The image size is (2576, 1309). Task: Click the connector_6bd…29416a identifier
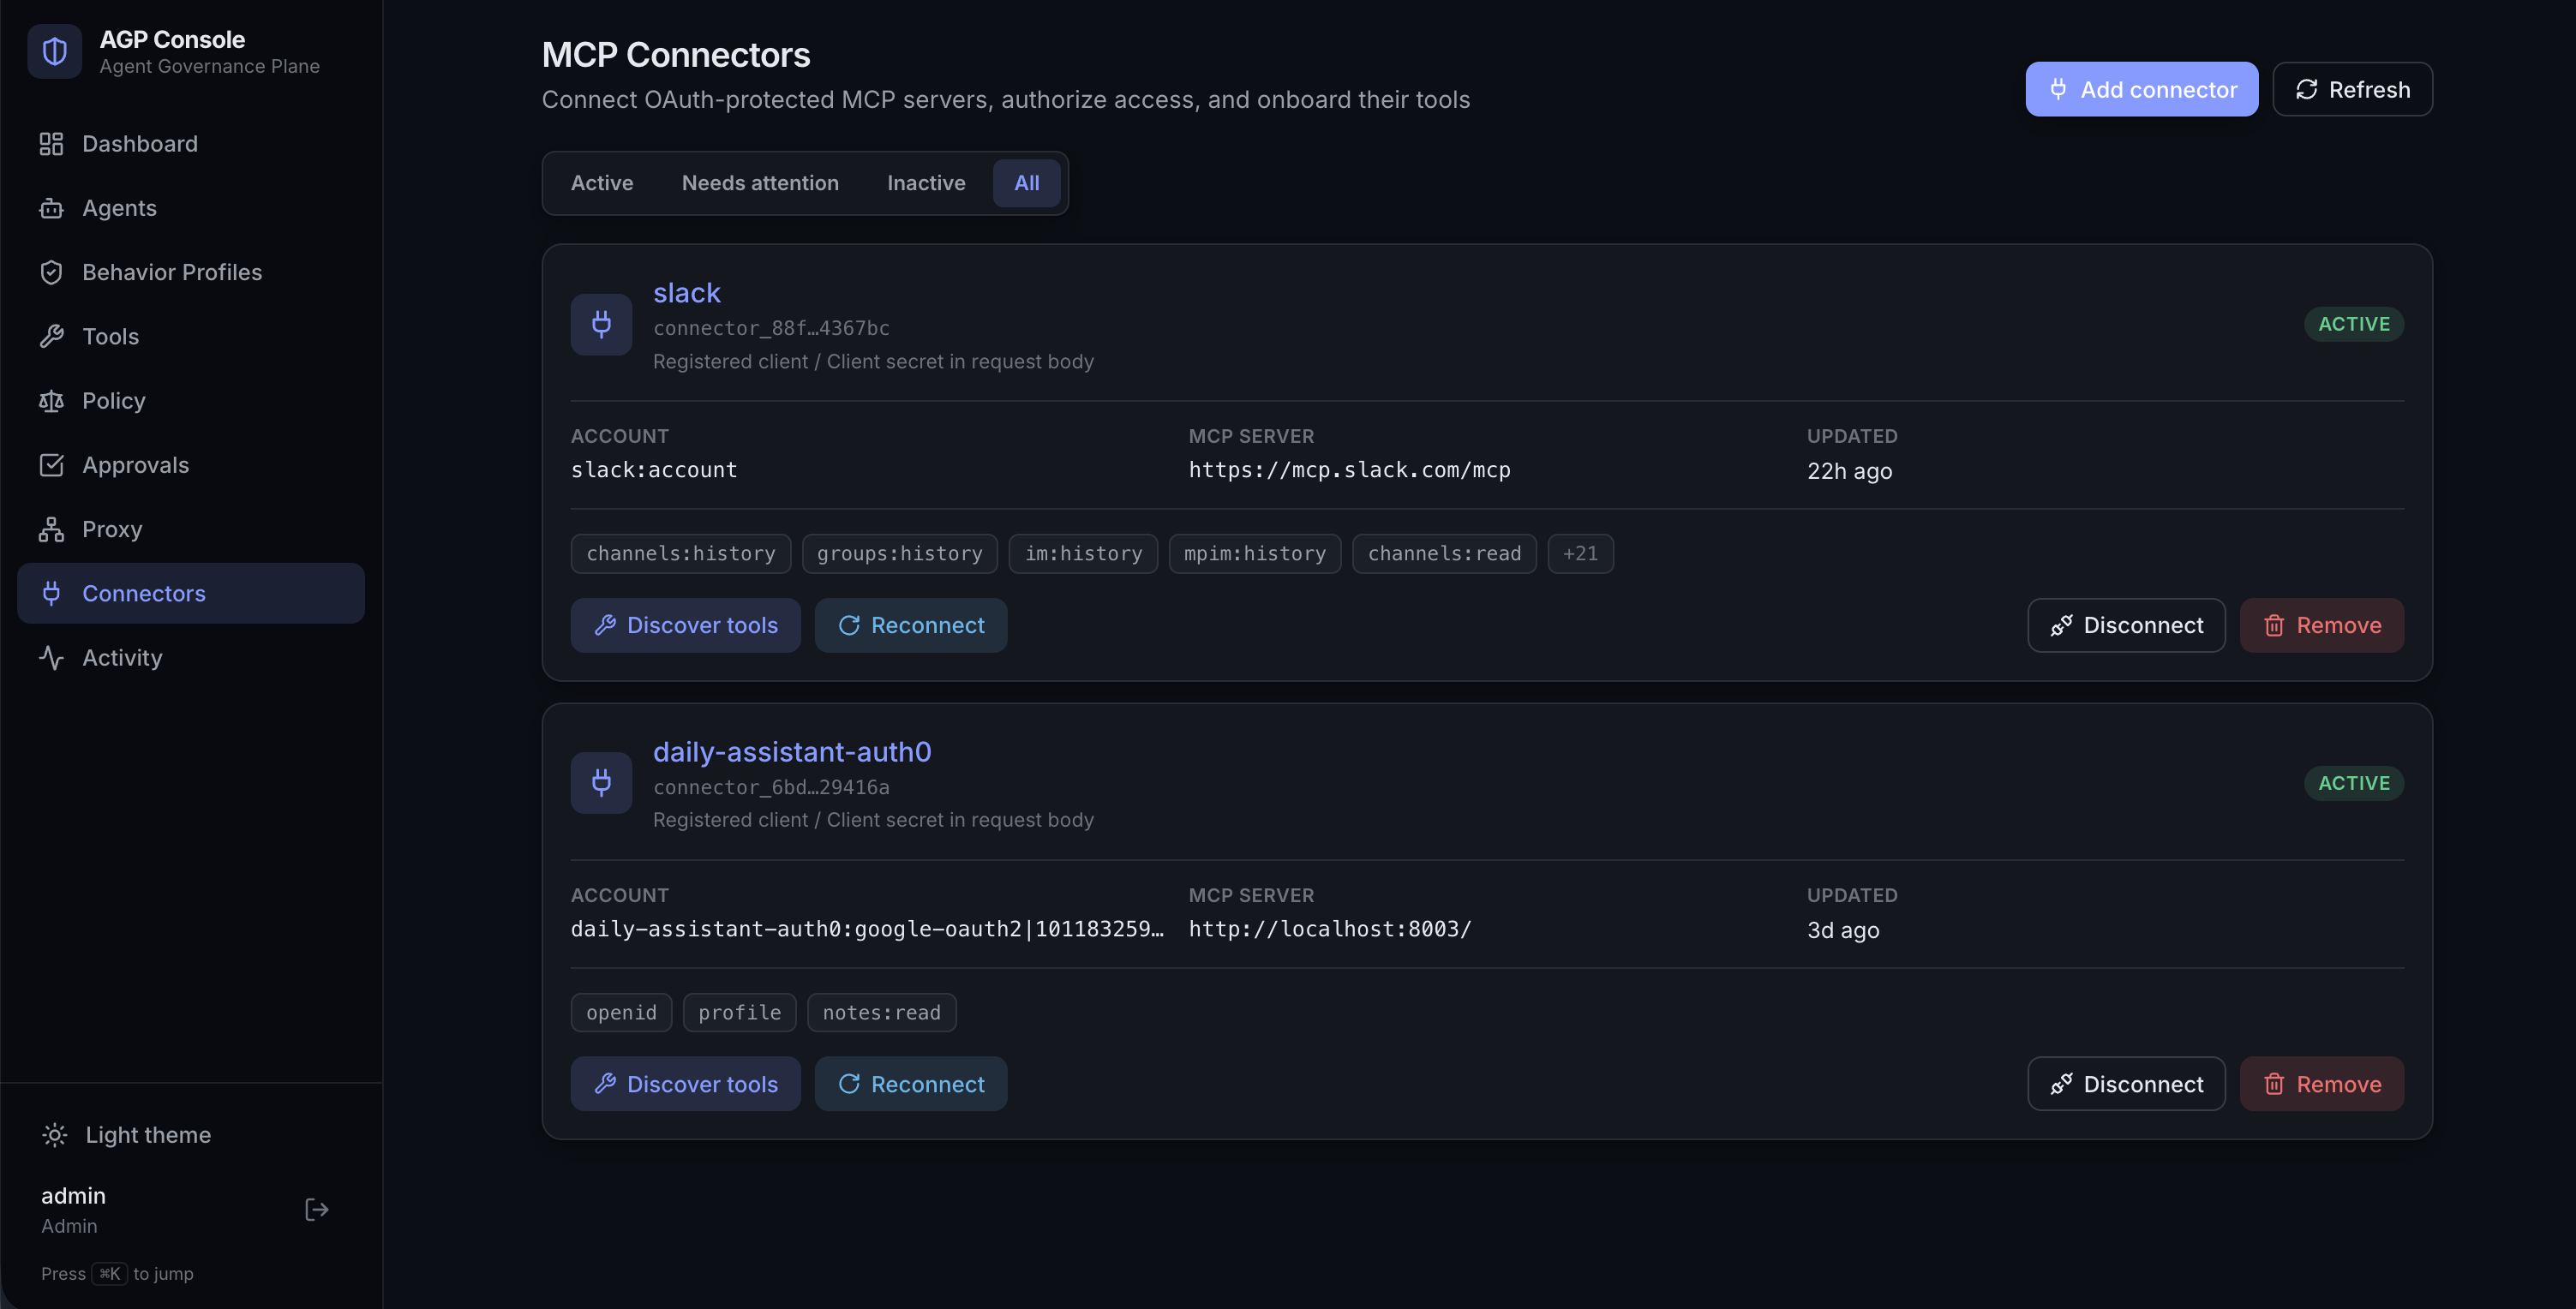771,787
